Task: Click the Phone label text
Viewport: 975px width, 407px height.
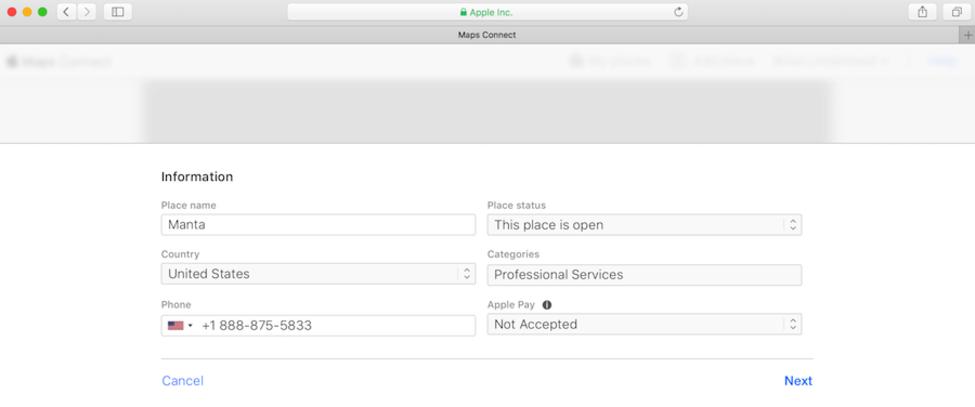Action: pyautogui.click(x=176, y=305)
